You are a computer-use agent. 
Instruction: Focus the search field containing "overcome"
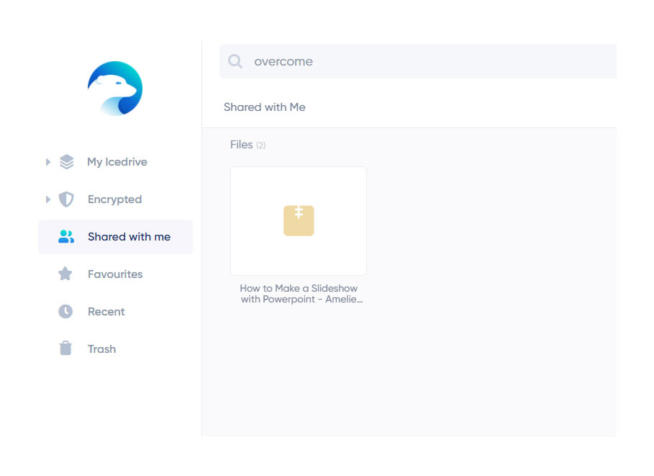(420, 61)
